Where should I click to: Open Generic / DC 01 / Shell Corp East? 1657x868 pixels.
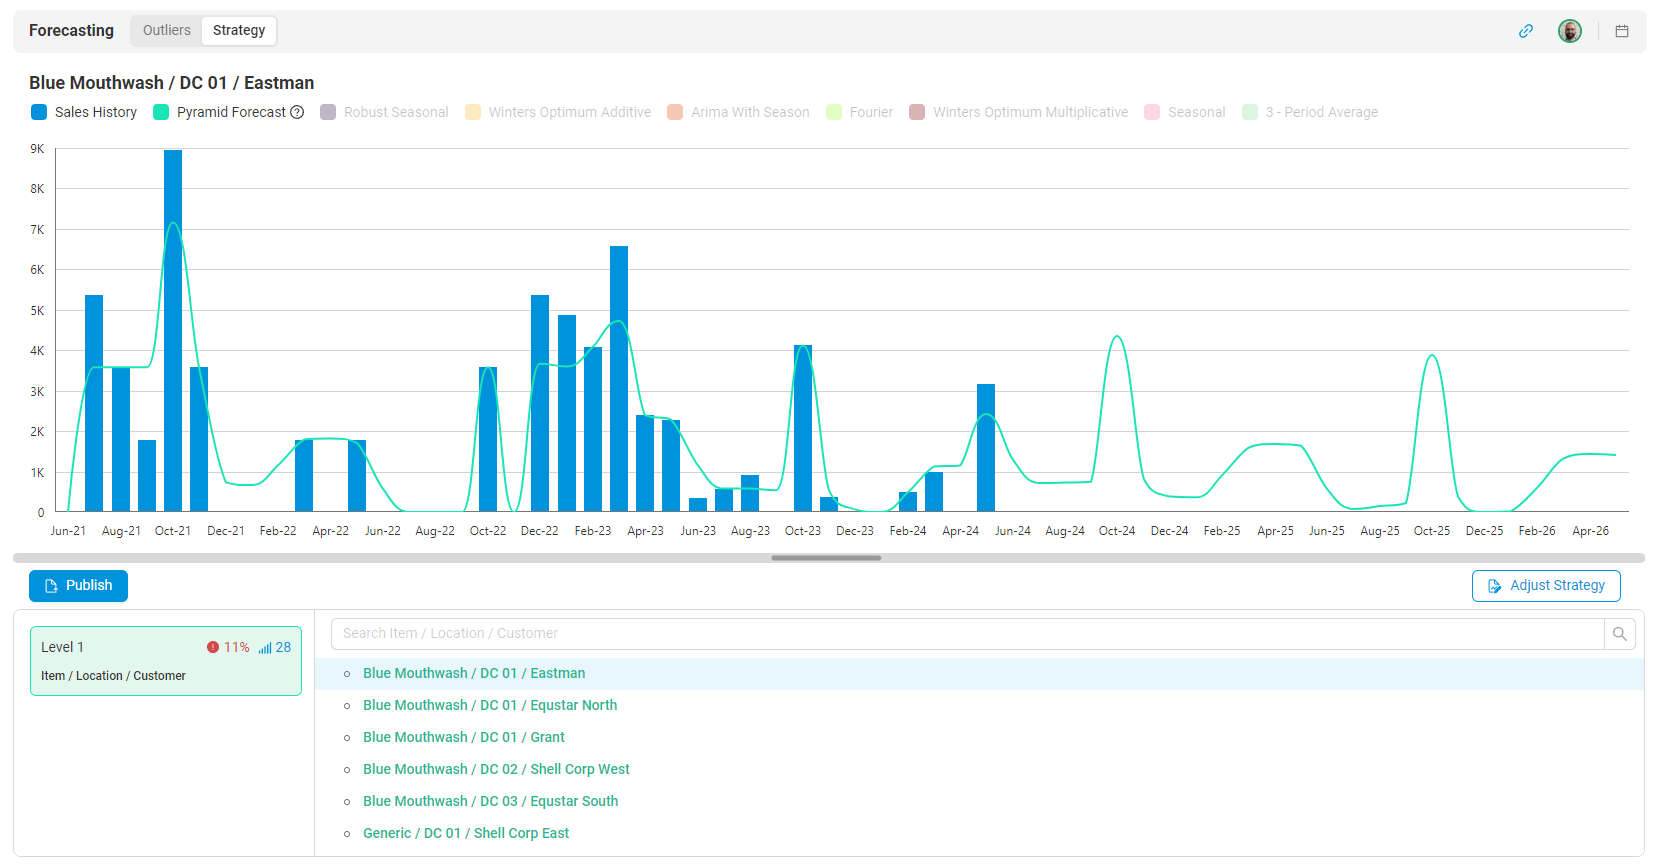[x=466, y=833]
